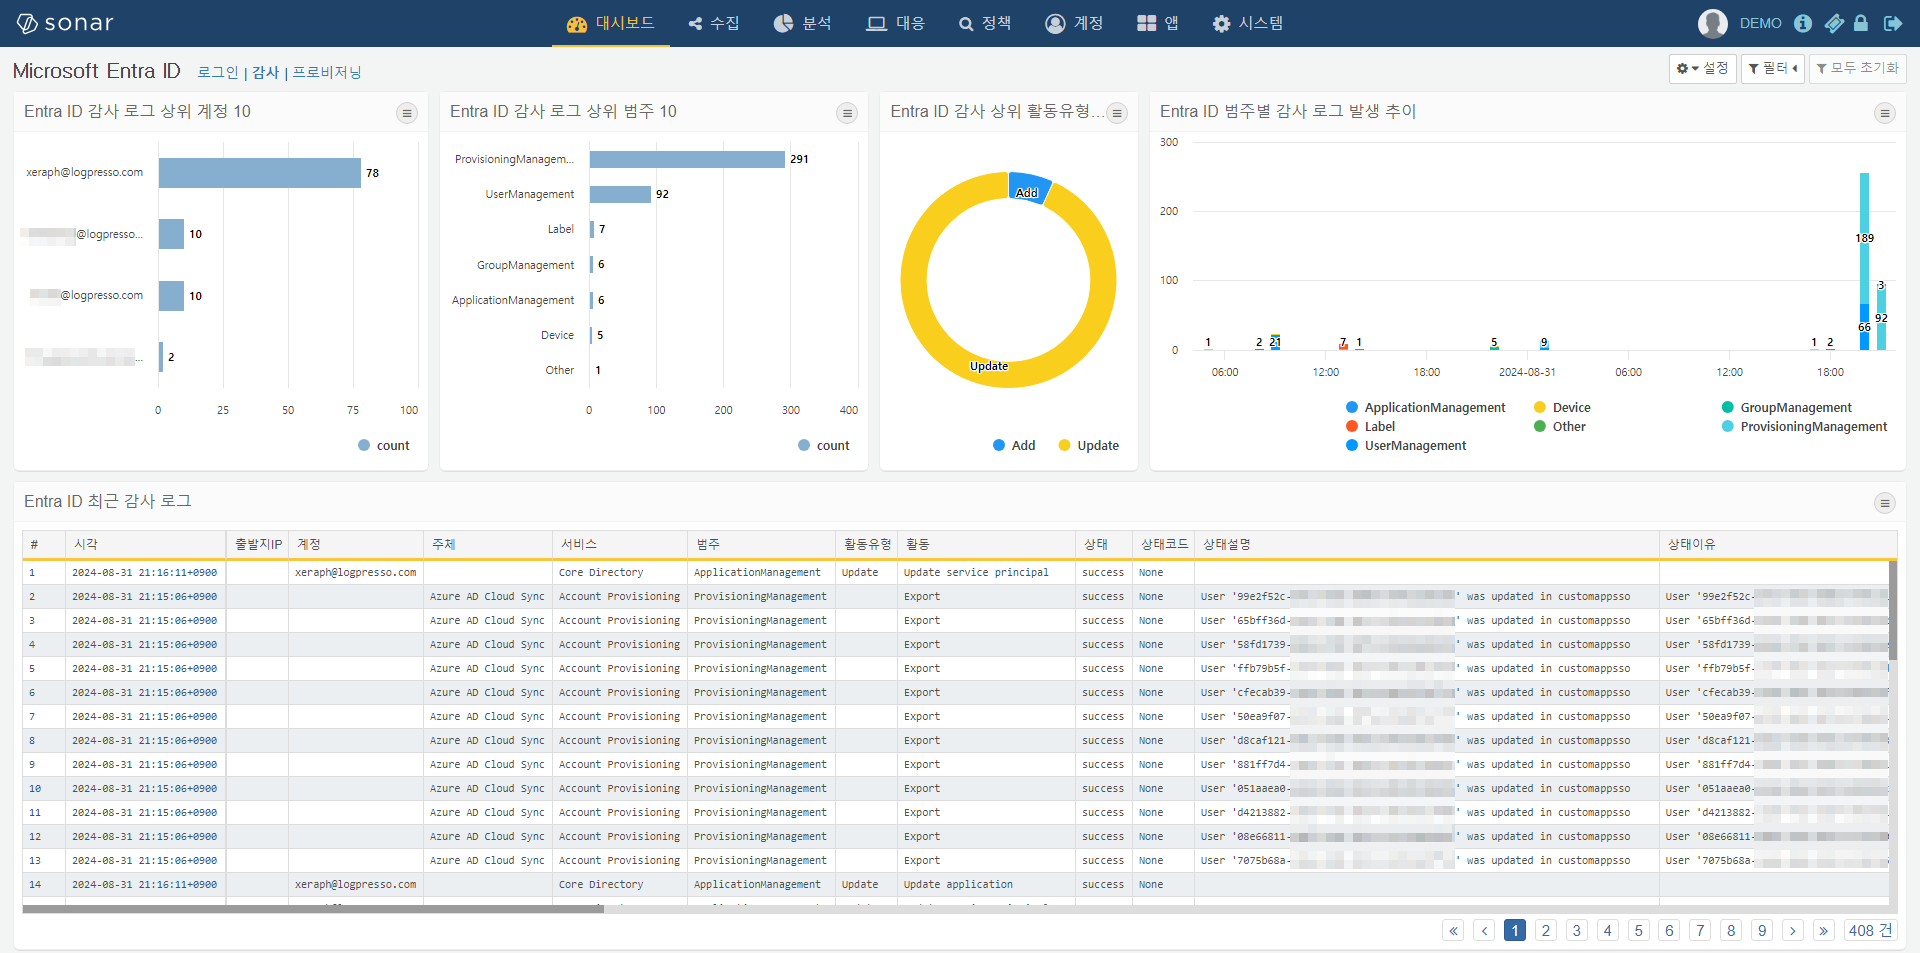This screenshot has width=1920, height=953.
Task: Click the lock icon in header
Action: [1861, 23]
